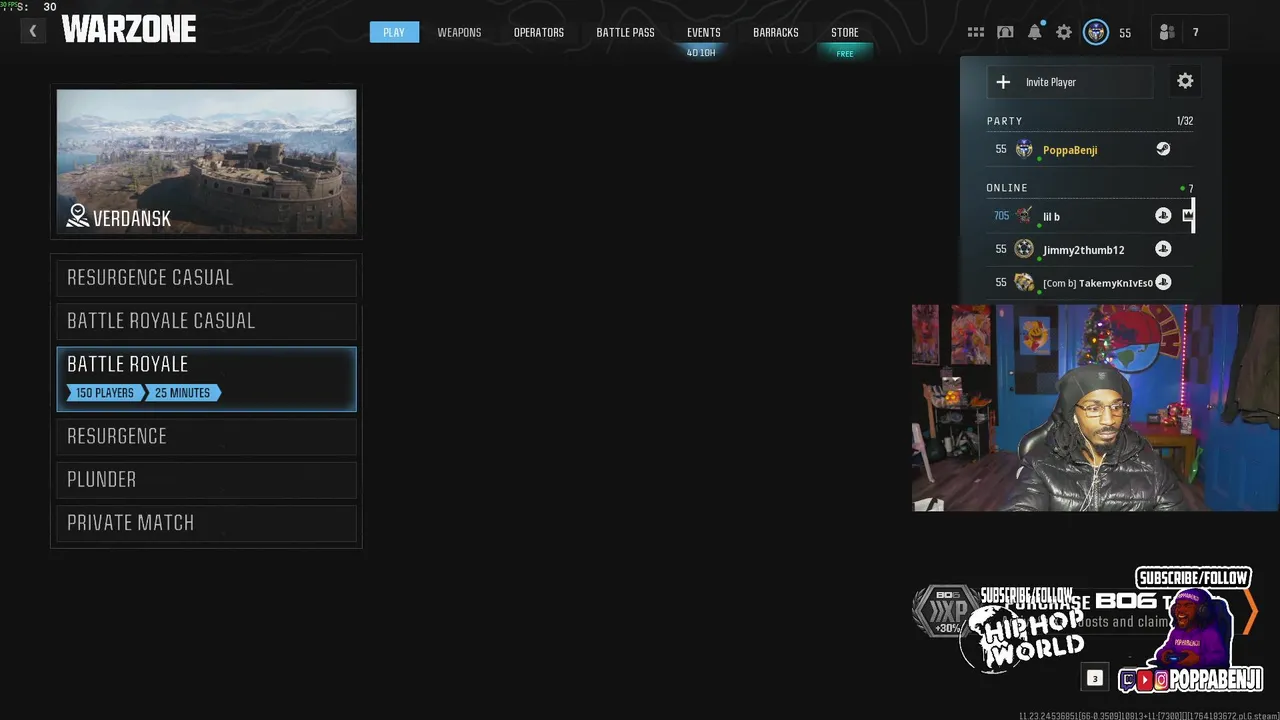Open the PLAY tab

394,32
